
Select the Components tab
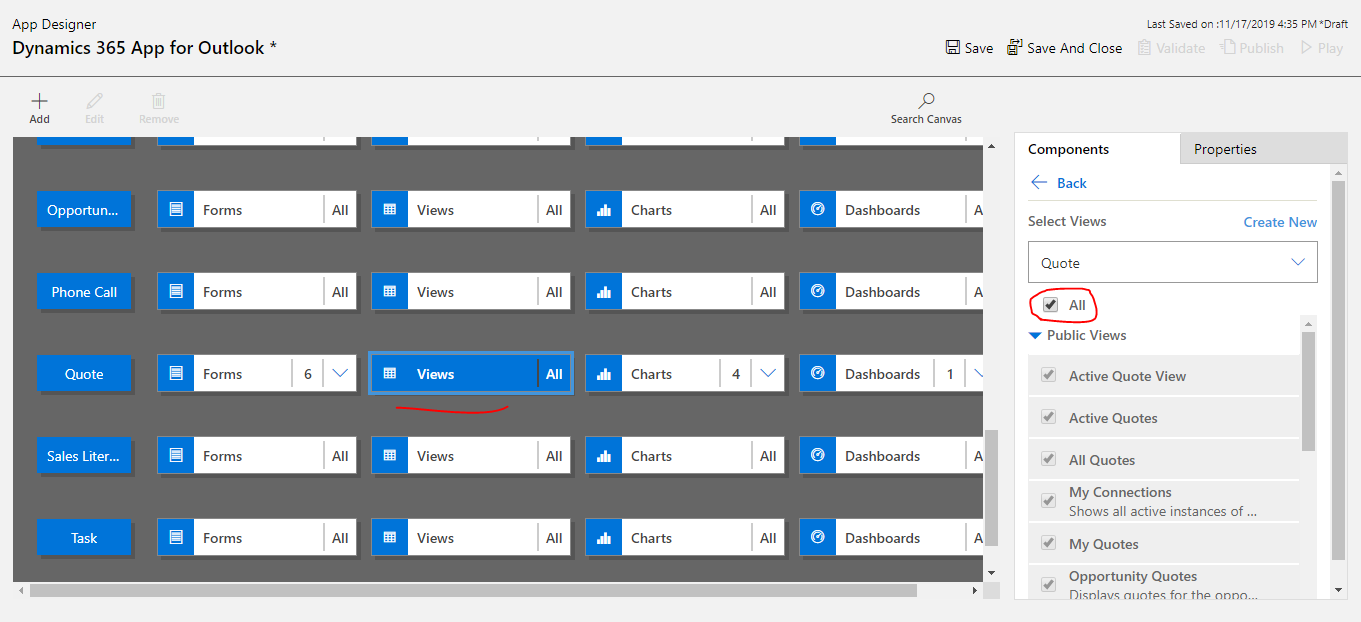[1070, 148]
